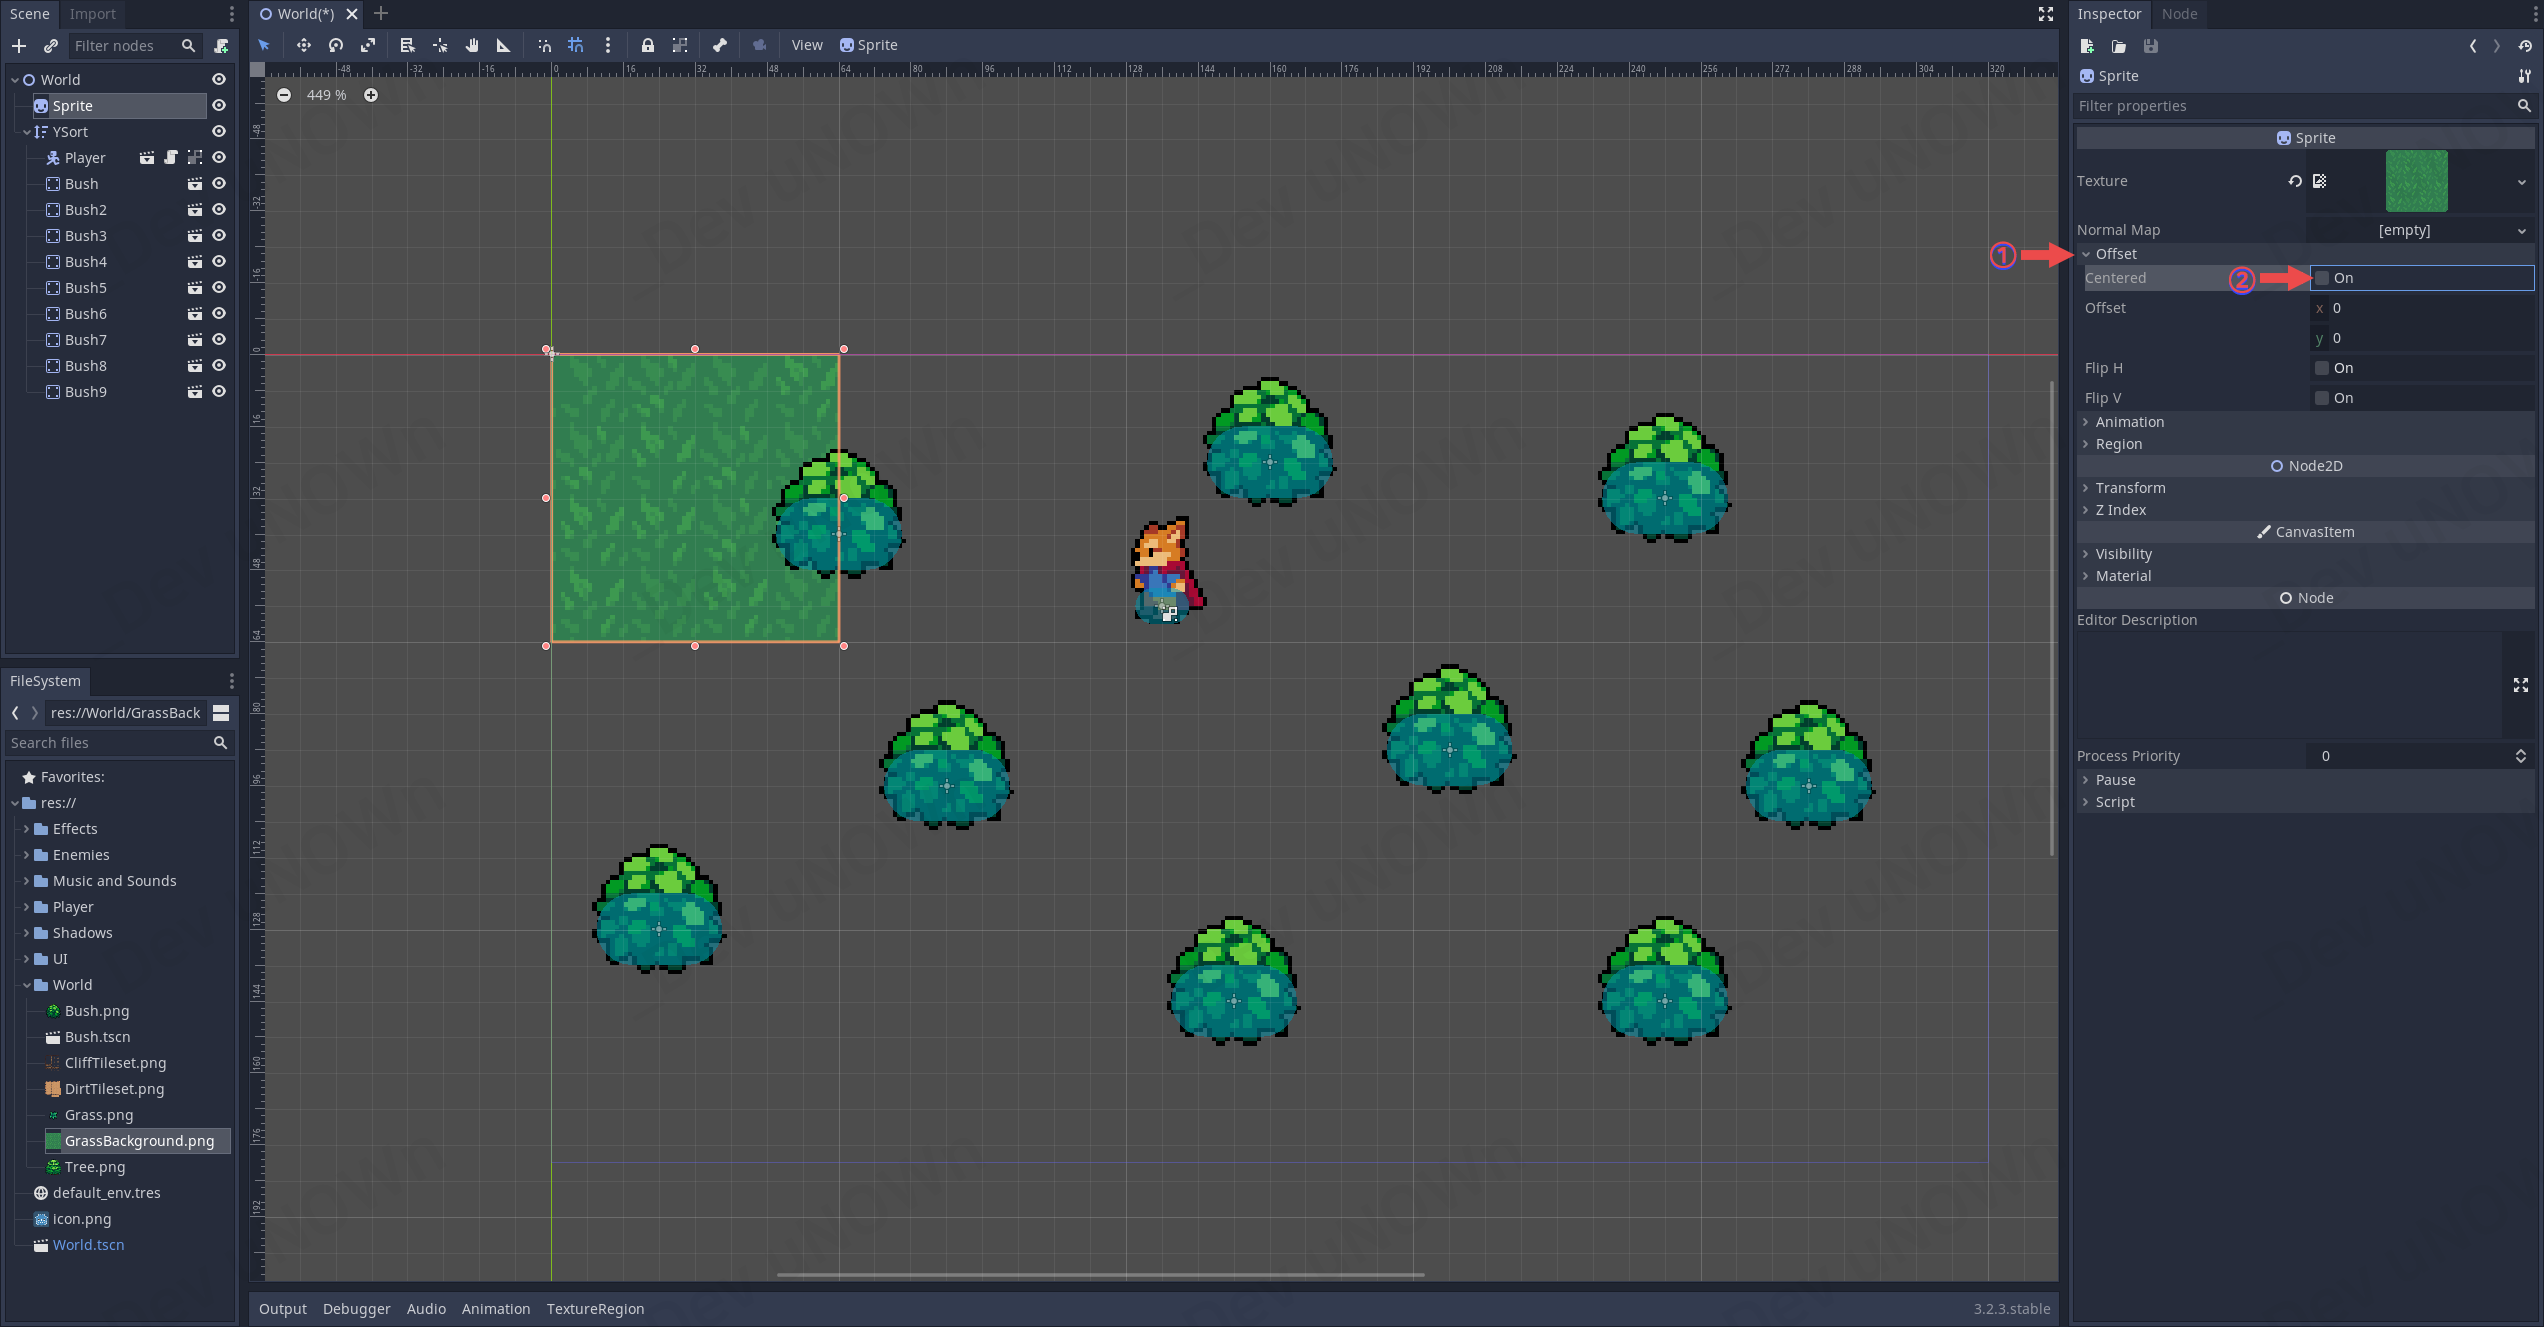Open the Import tab
The width and height of the screenshot is (2544, 1327).
[x=92, y=14]
